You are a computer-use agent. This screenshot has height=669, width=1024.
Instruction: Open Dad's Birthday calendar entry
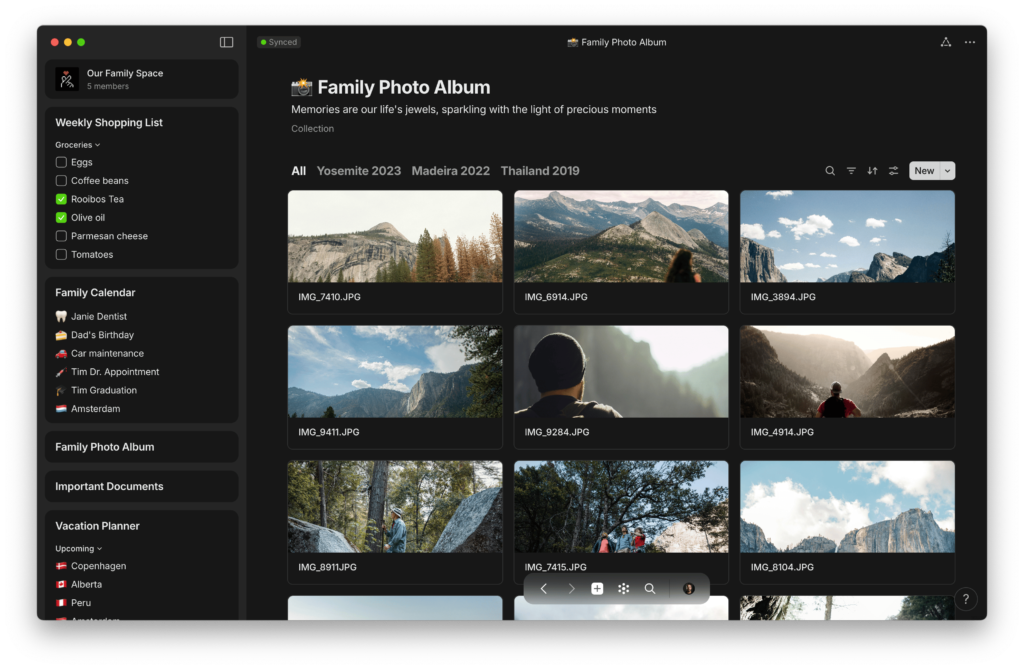coord(102,335)
